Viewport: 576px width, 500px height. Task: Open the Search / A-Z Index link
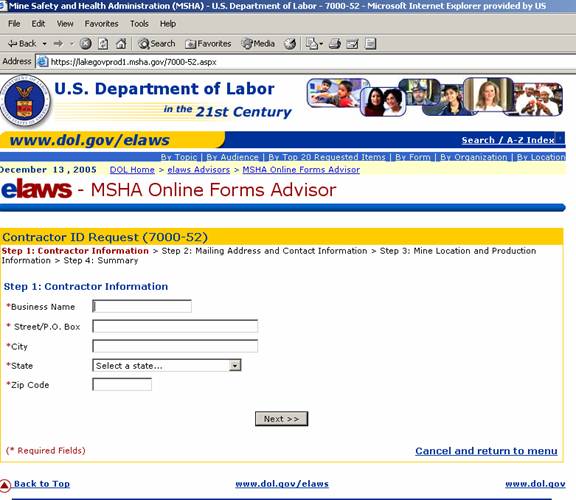click(508, 140)
